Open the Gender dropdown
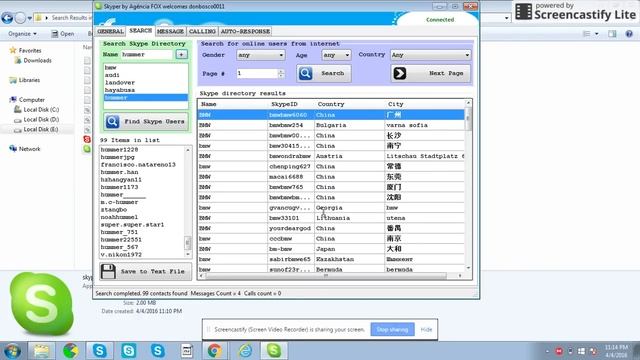Screen dimensions: 640x360 260,55
